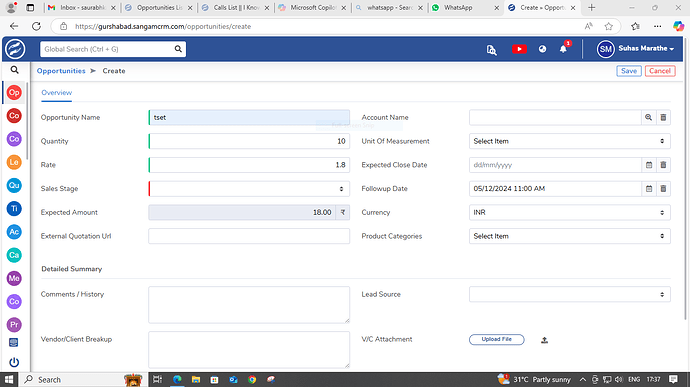Screen dimensions: 690x387
Task: Click the sidebar search magnifier icon
Action: (x=15, y=70)
